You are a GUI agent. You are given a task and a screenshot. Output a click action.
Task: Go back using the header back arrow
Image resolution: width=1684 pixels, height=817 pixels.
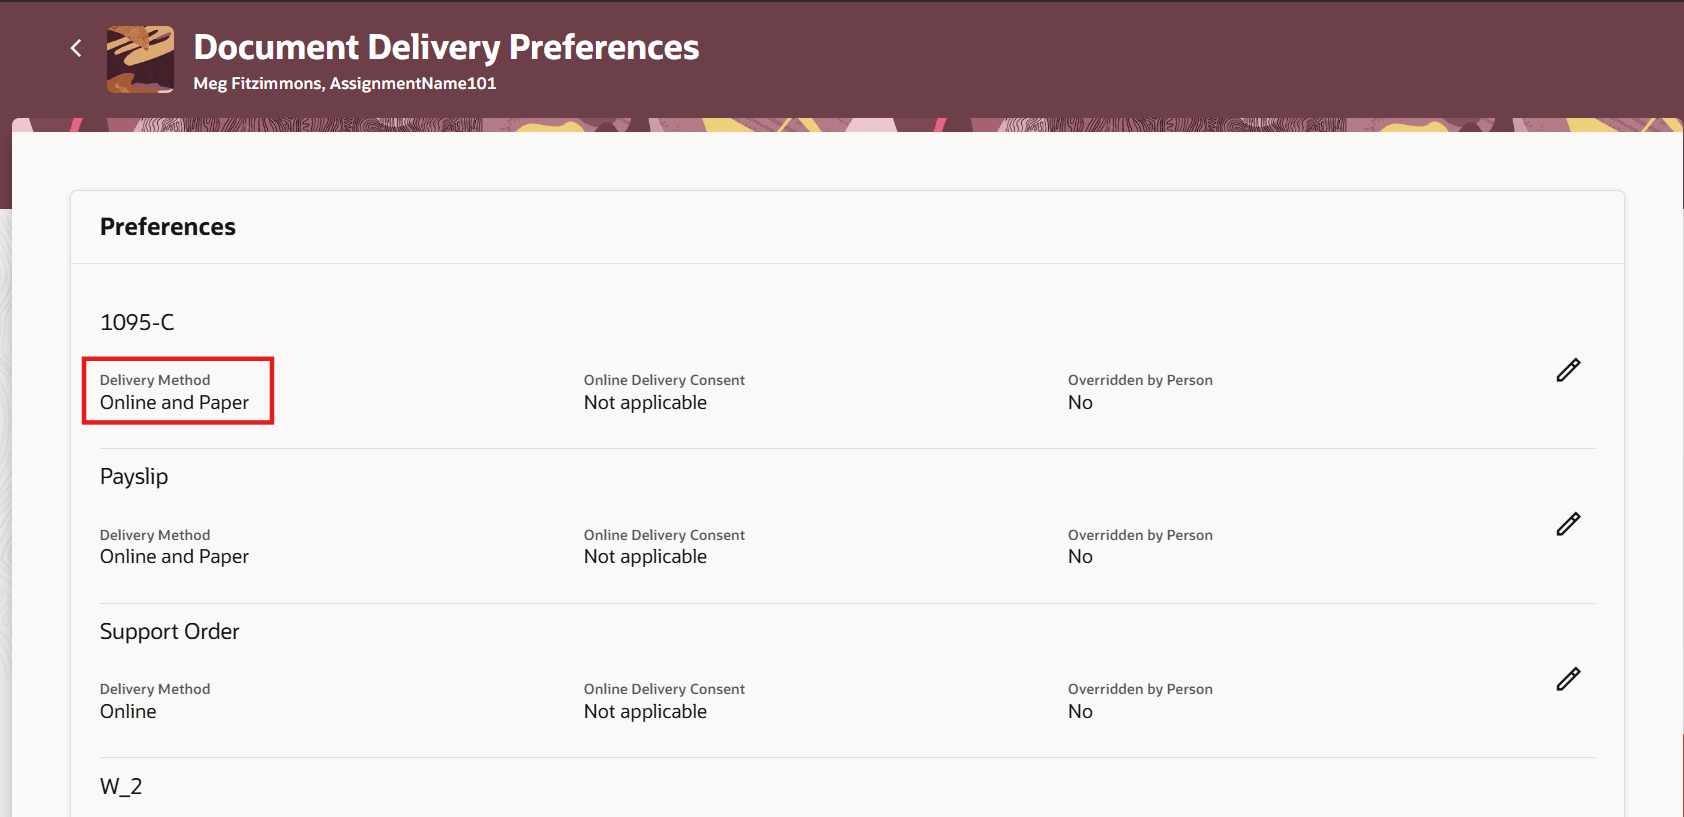coord(76,48)
